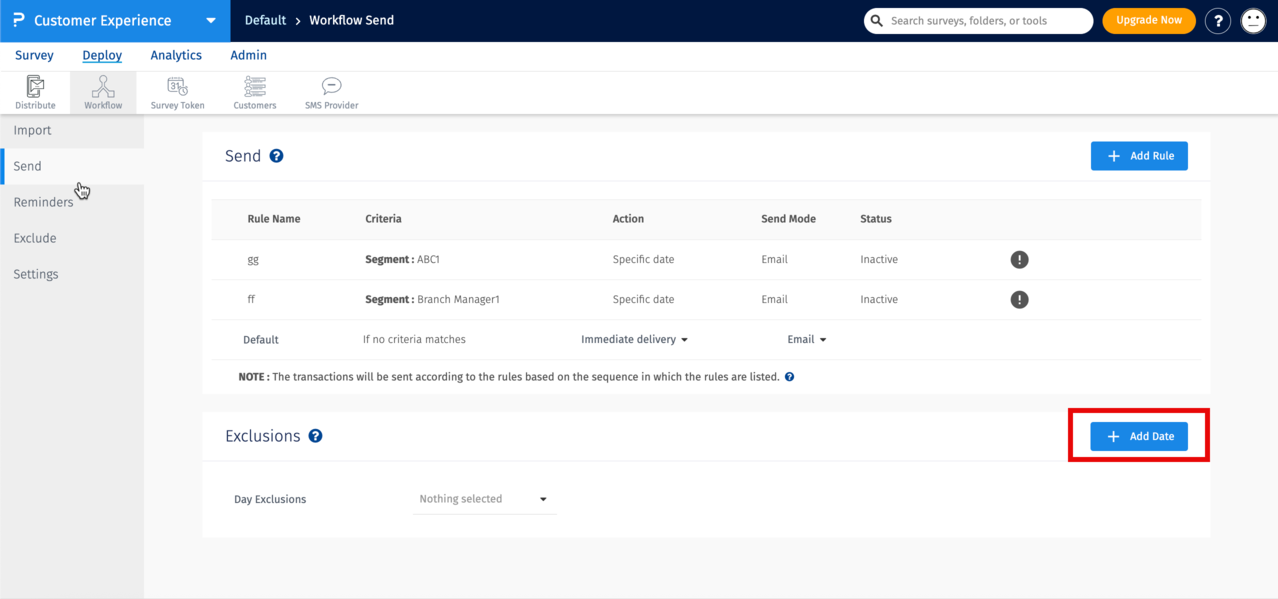Click the warning icon on the gg rule
1278x599 pixels.
(1019, 259)
